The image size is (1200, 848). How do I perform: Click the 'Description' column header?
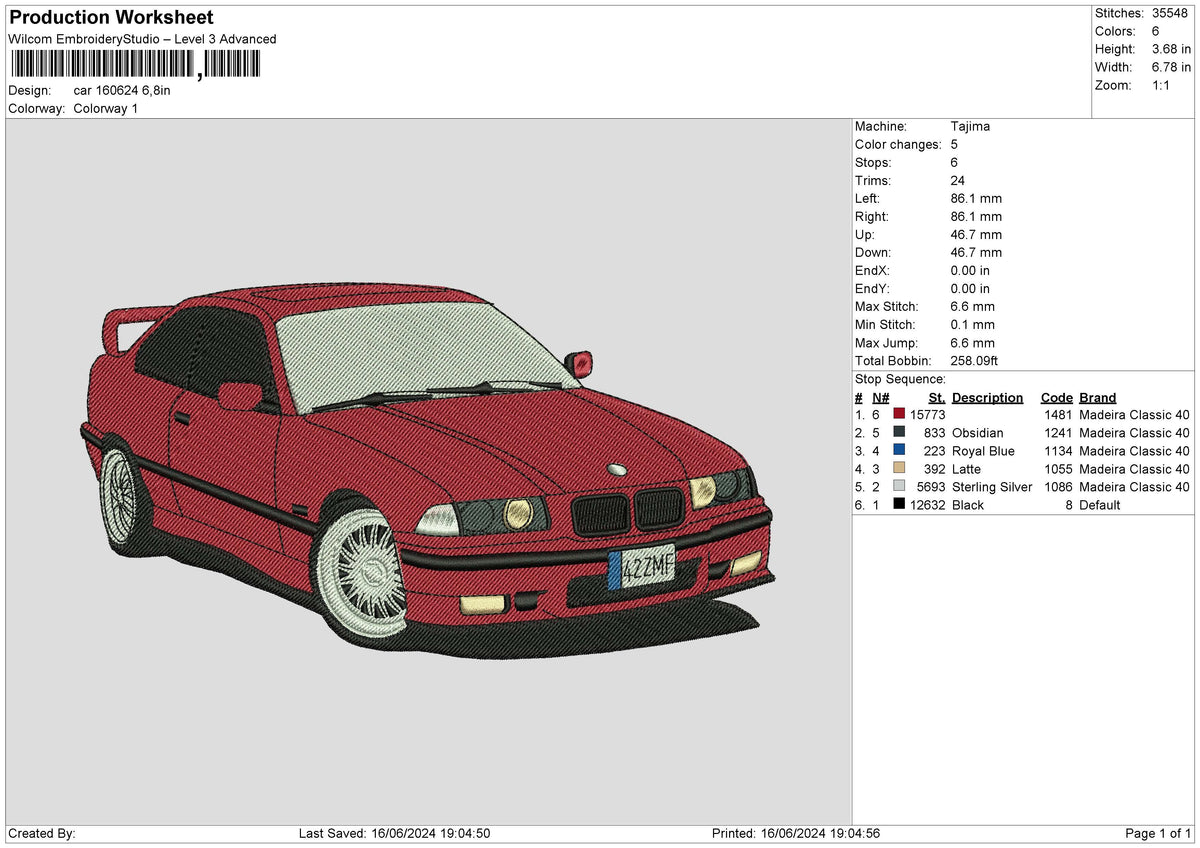click(x=988, y=397)
